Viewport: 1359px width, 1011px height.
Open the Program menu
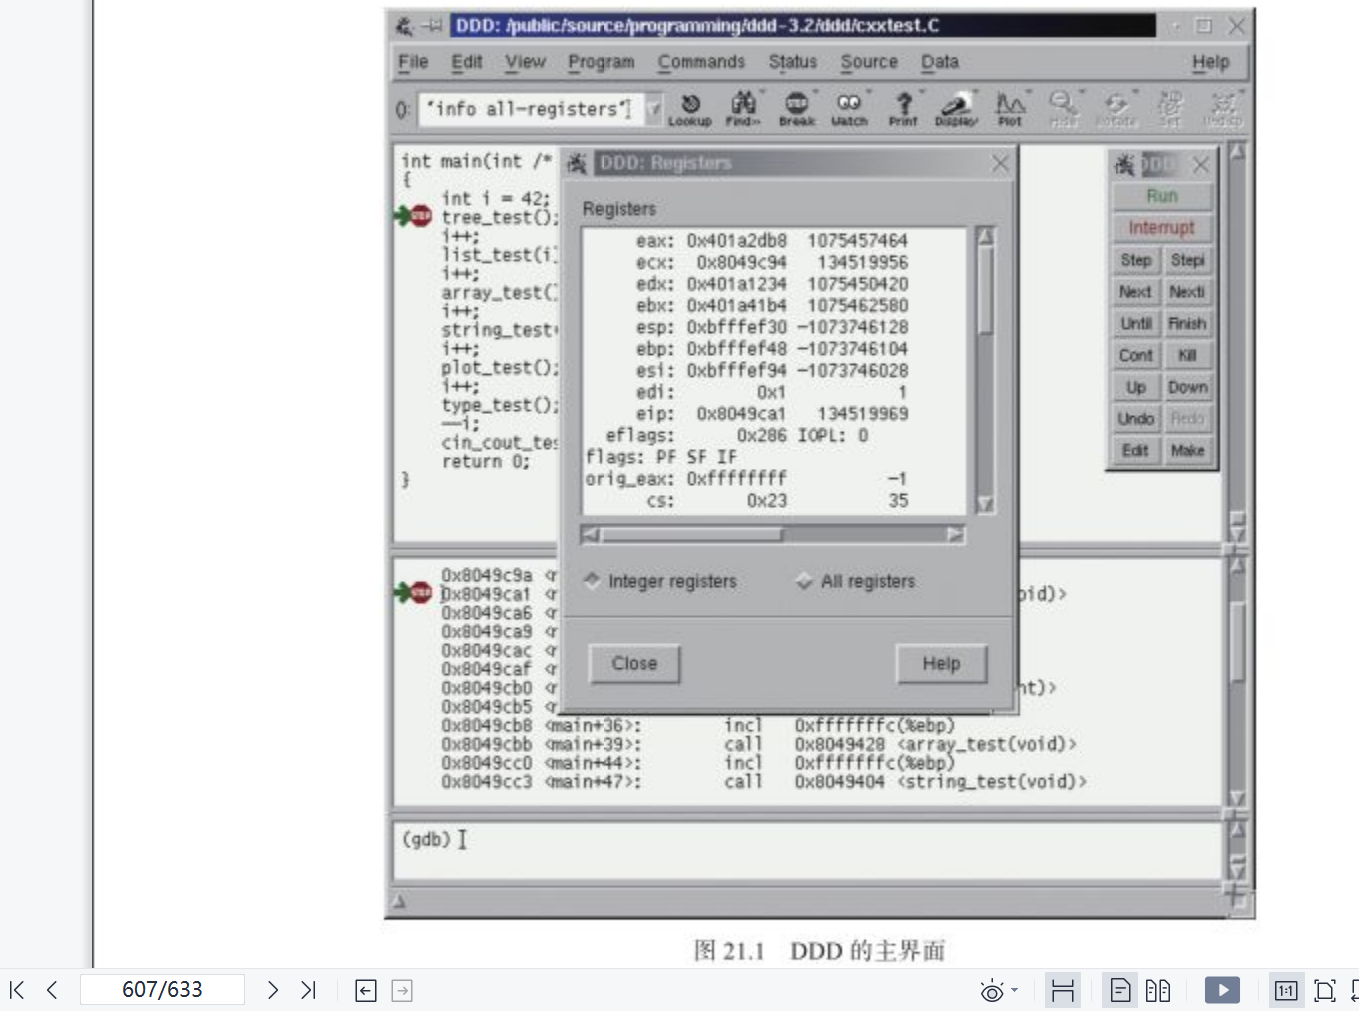601,62
